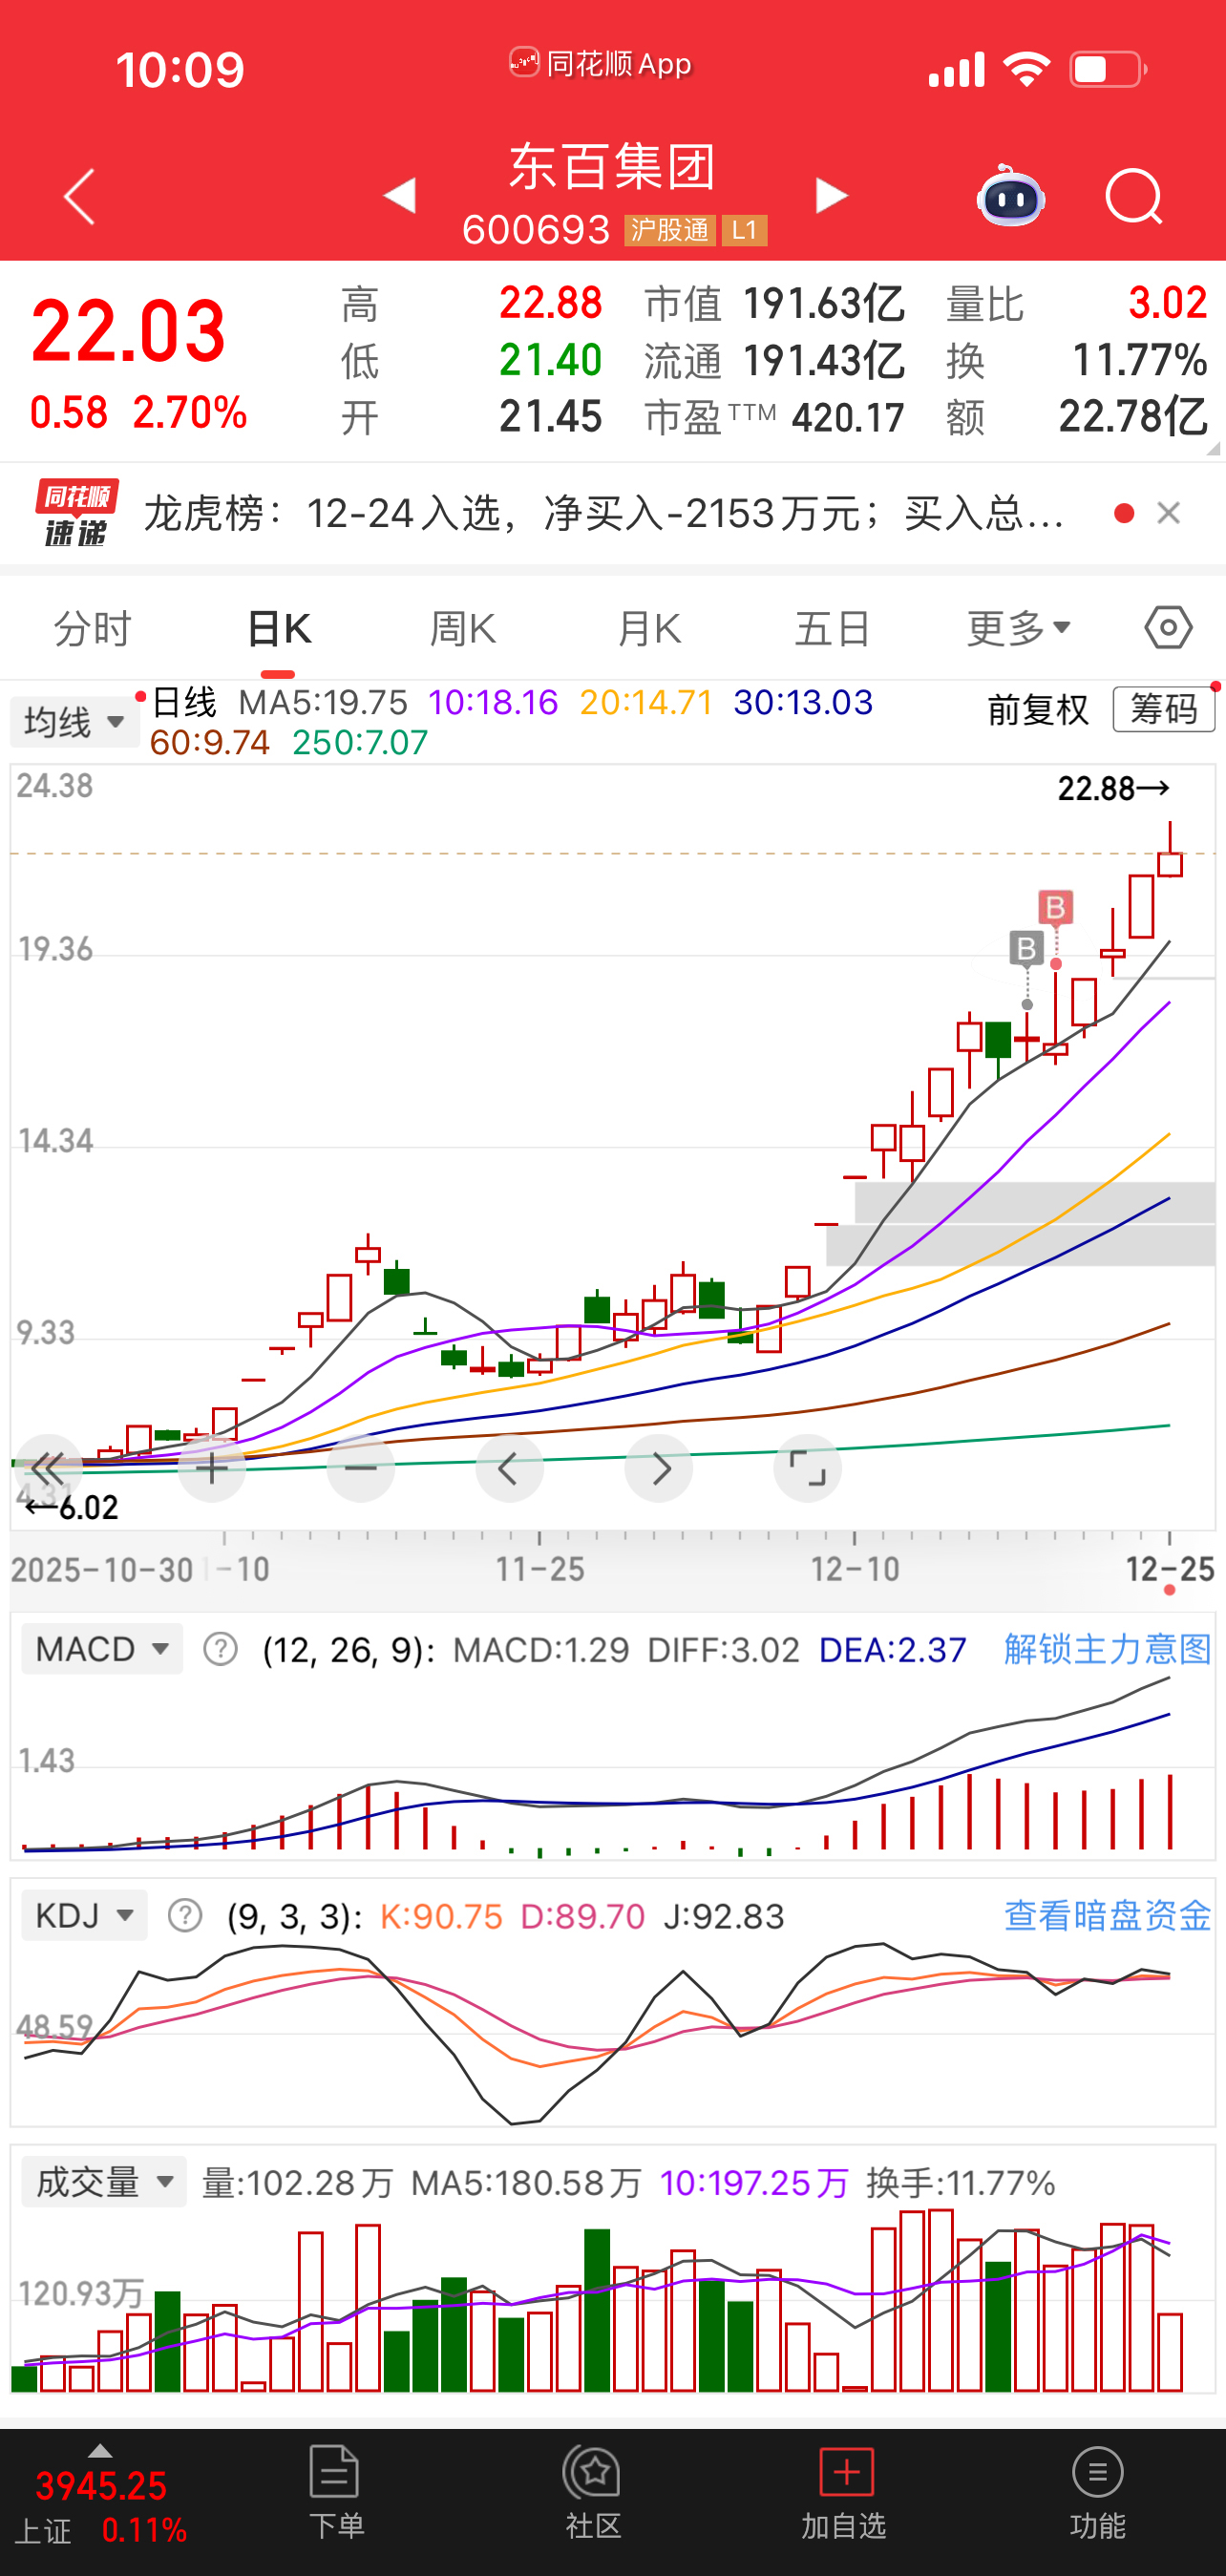
Task: Open KDJ indicator dropdown
Action: click(84, 1916)
